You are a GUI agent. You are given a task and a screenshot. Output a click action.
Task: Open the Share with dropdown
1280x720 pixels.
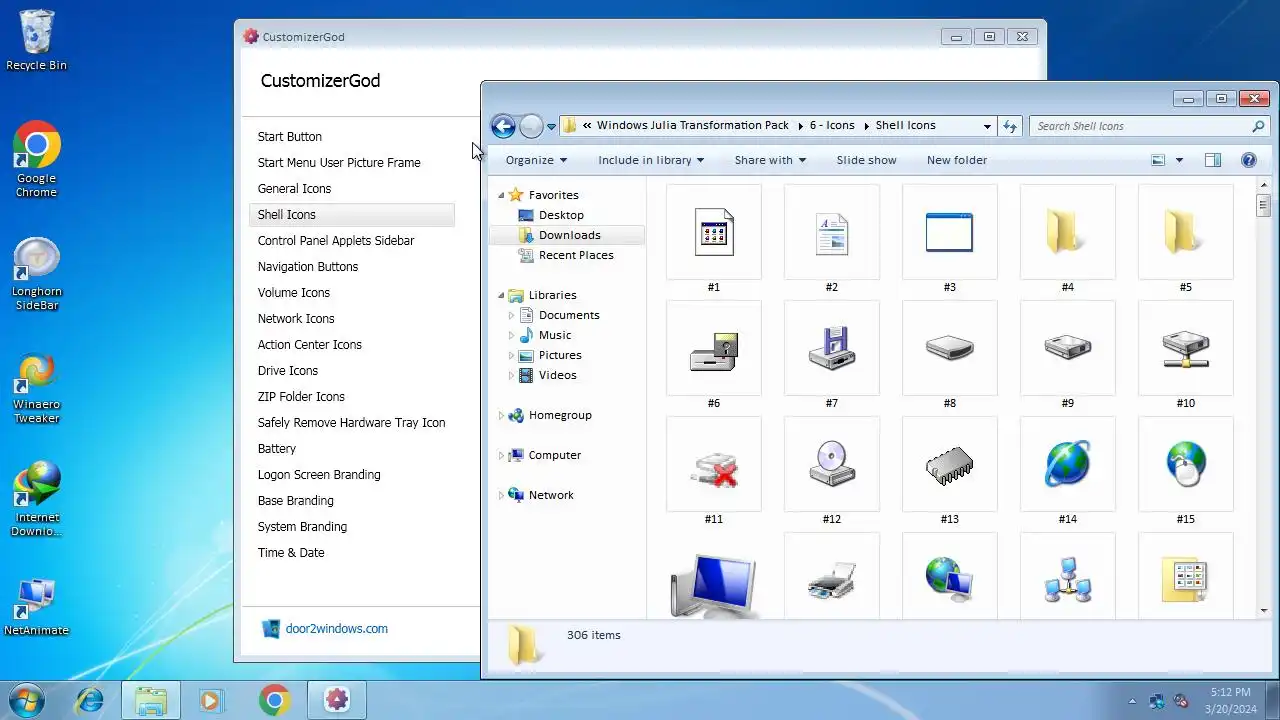[770, 160]
